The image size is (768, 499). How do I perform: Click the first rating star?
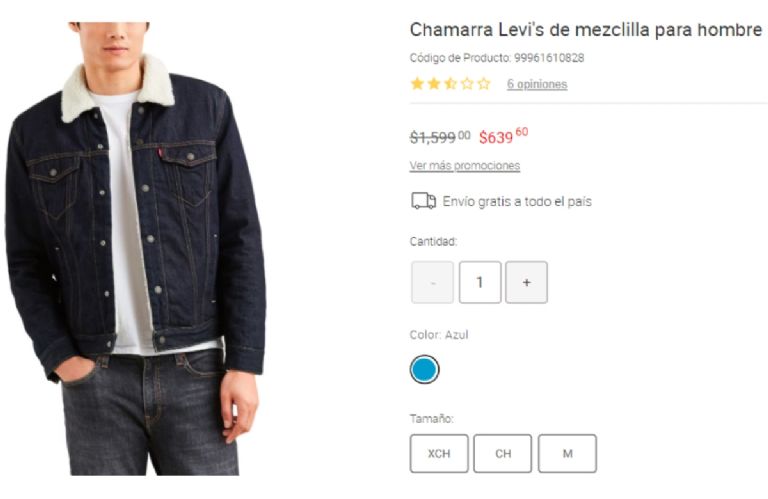pos(417,84)
